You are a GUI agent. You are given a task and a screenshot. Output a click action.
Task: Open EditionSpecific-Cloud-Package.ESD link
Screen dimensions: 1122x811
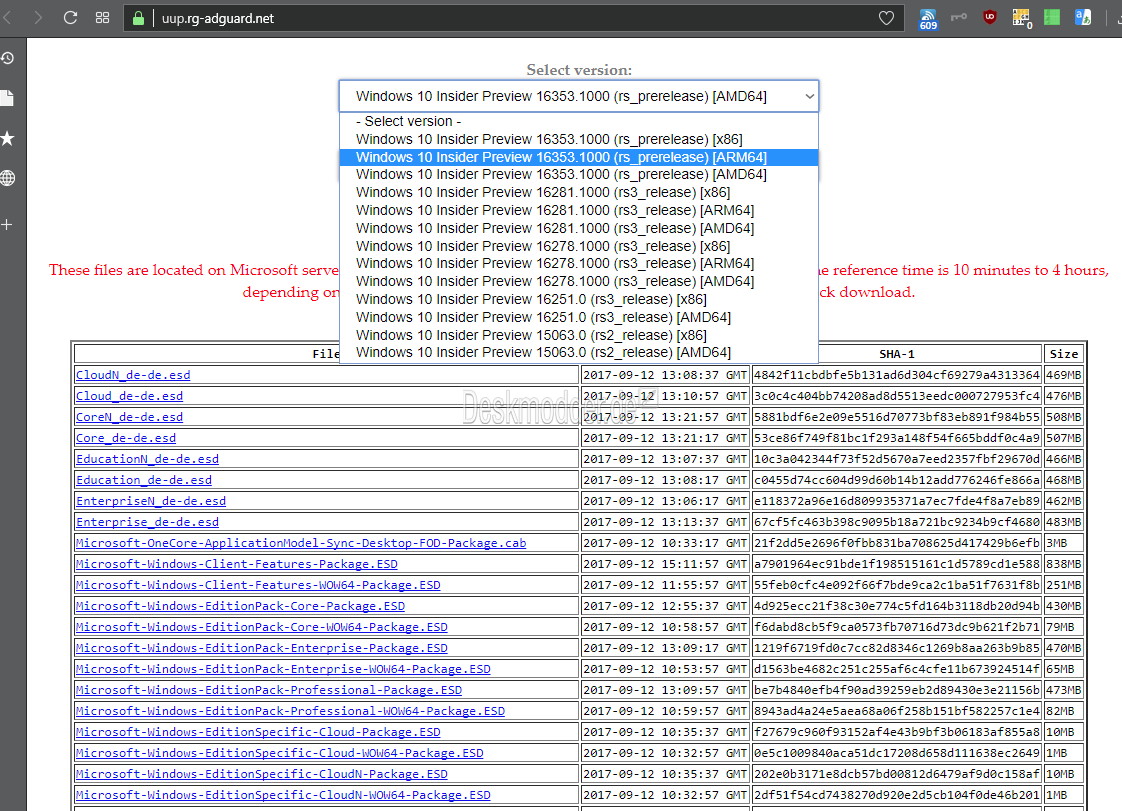pos(258,732)
